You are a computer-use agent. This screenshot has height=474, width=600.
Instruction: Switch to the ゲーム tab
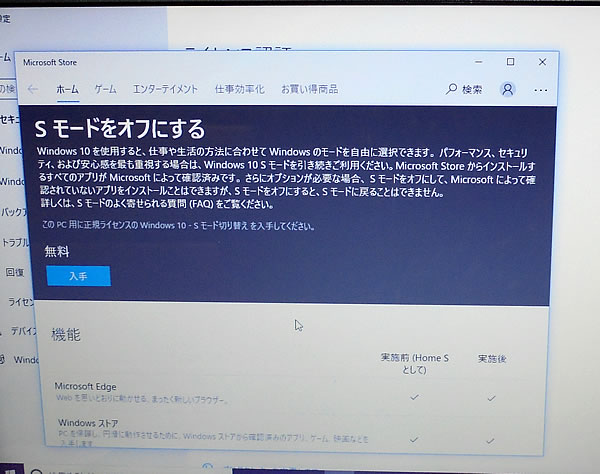click(105, 89)
